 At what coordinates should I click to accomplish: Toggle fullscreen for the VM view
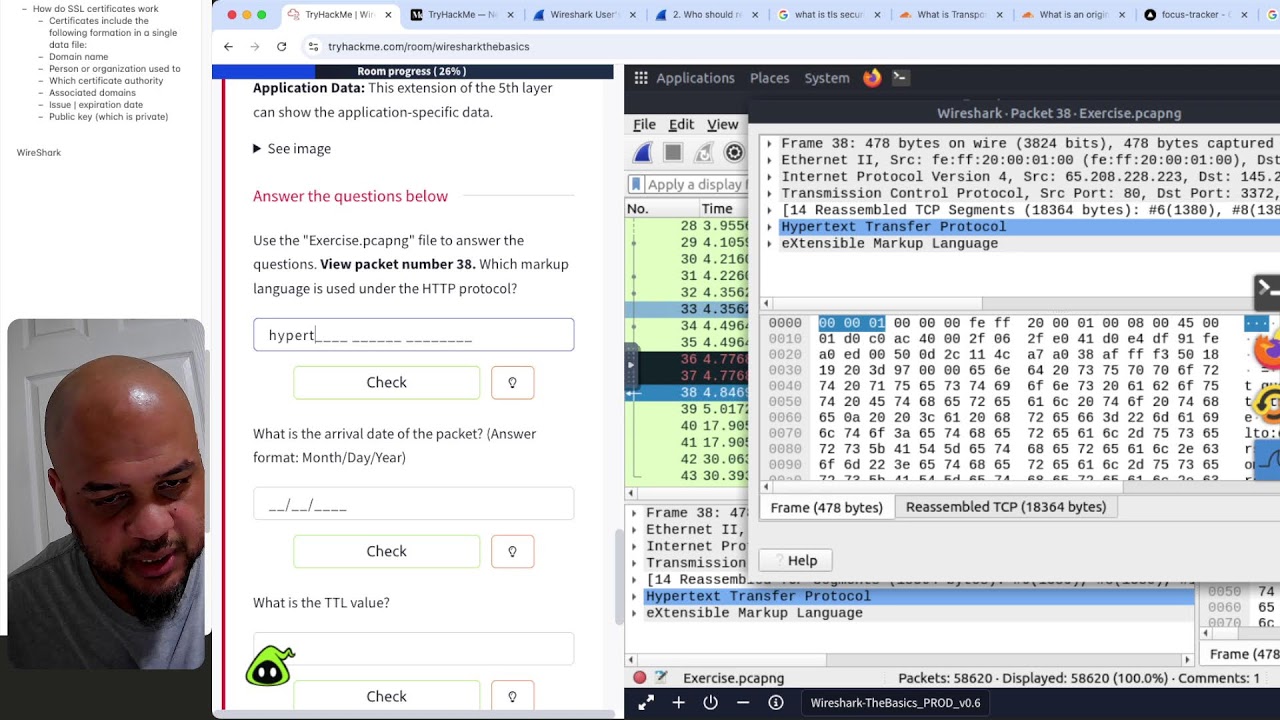[646, 703]
